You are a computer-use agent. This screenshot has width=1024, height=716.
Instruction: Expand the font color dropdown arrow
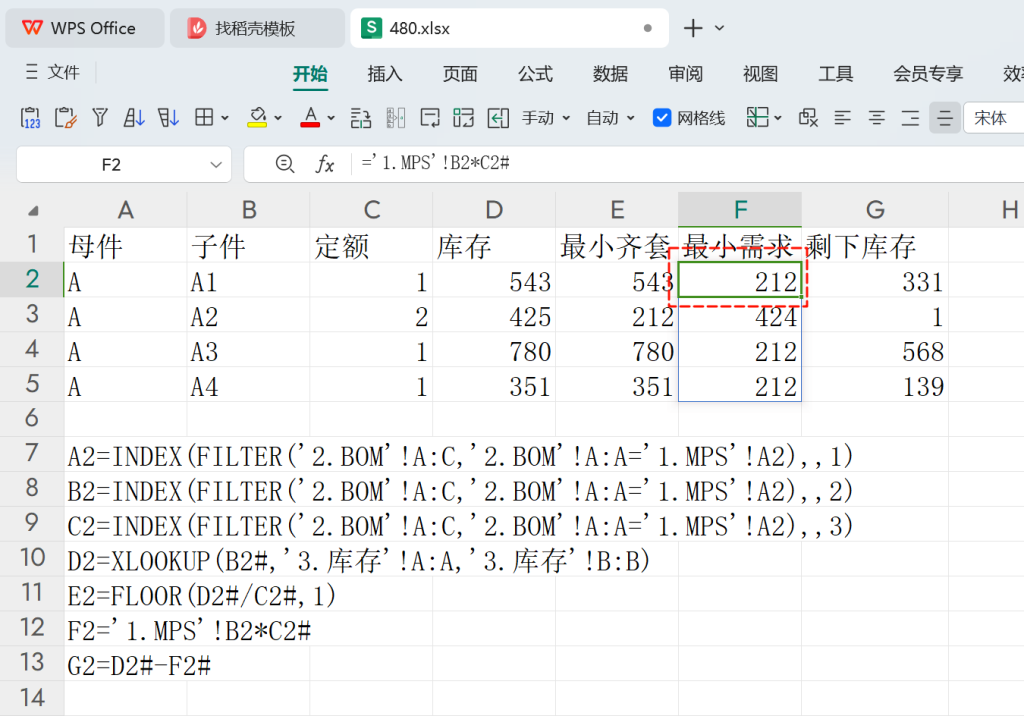coord(331,118)
